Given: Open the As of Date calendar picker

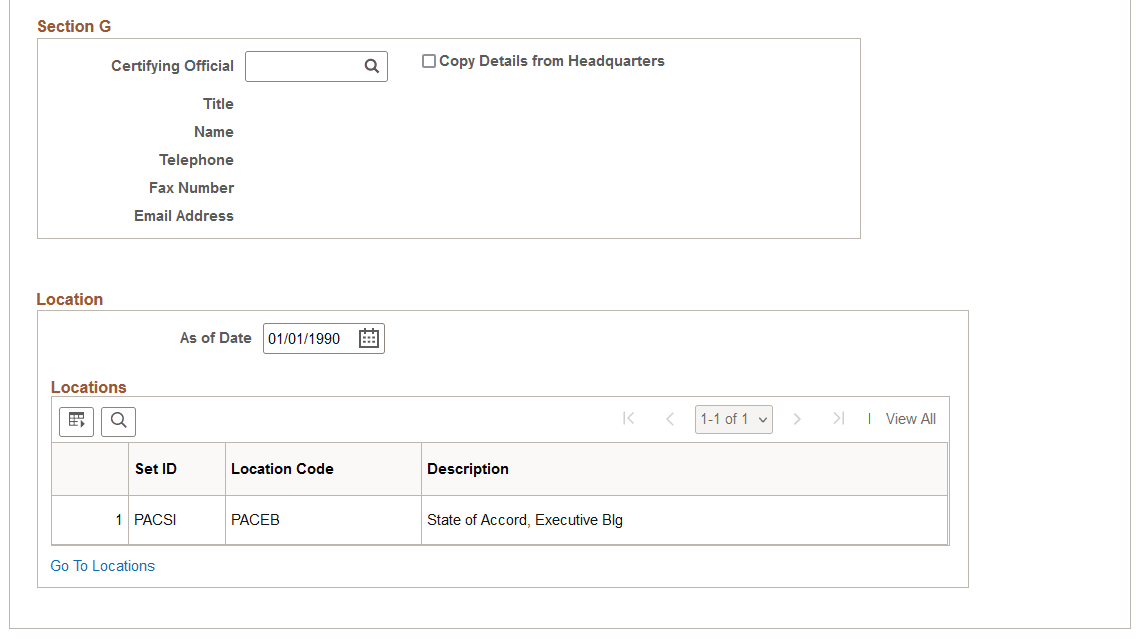Looking at the screenshot, I should (368, 338).
